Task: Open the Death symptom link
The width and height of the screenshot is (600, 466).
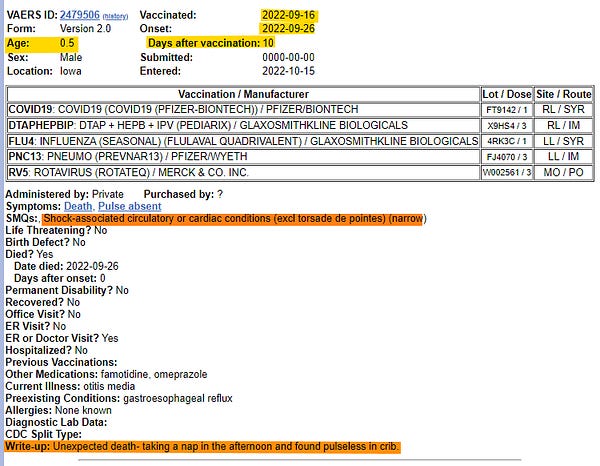Action: (78, 206)
